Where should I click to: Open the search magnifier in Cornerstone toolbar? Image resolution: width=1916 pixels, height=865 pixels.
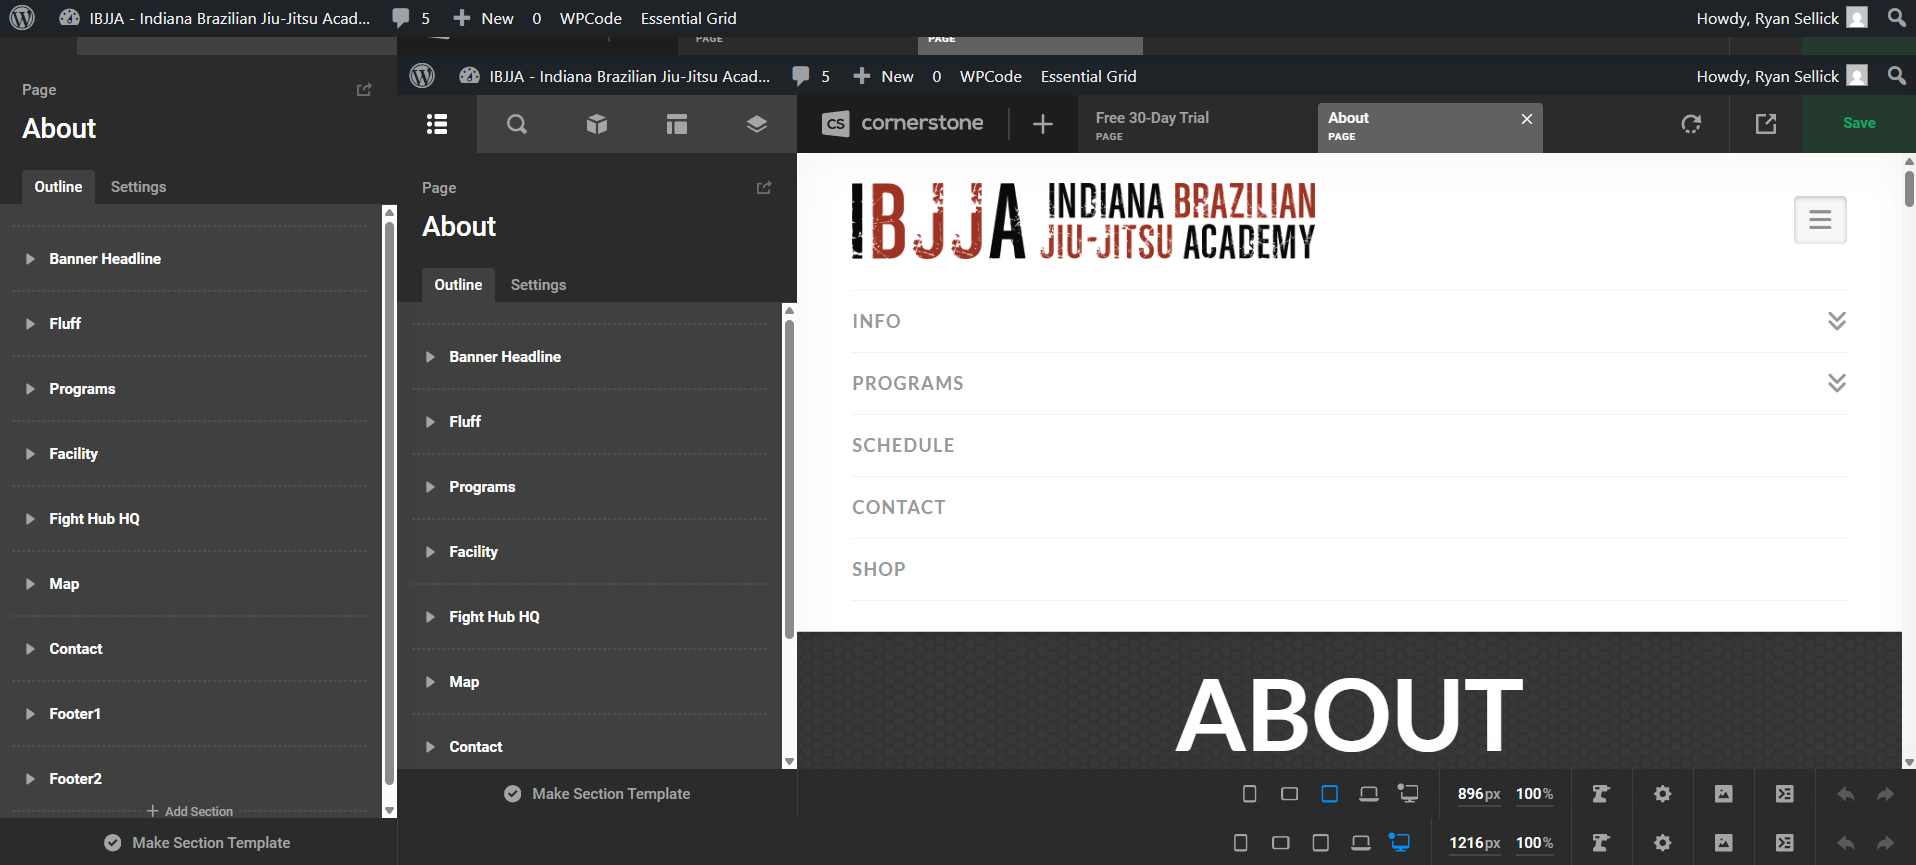[x=516, y=124]
